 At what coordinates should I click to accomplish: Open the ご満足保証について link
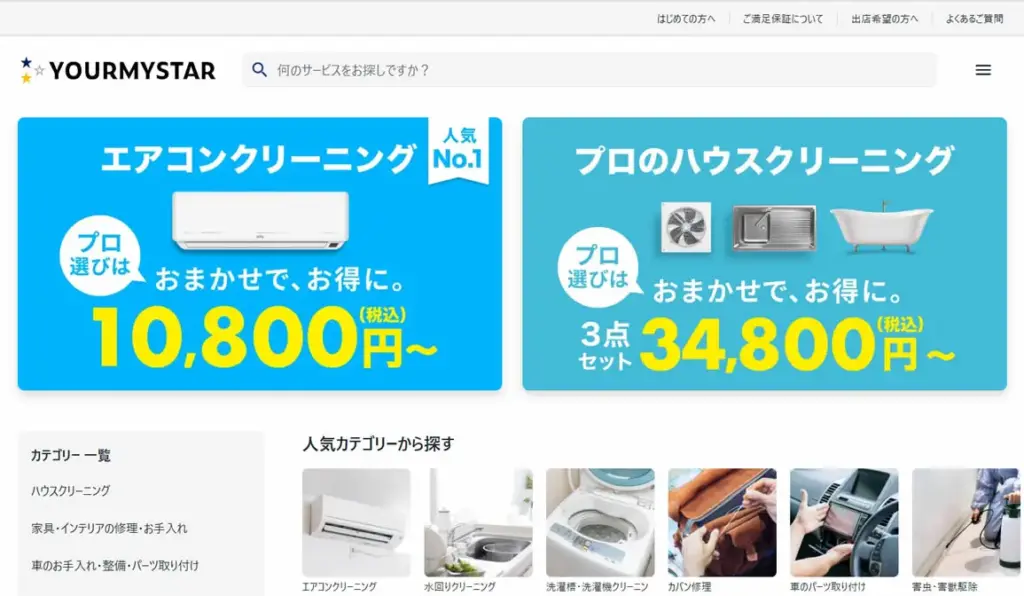pos(782,19)
